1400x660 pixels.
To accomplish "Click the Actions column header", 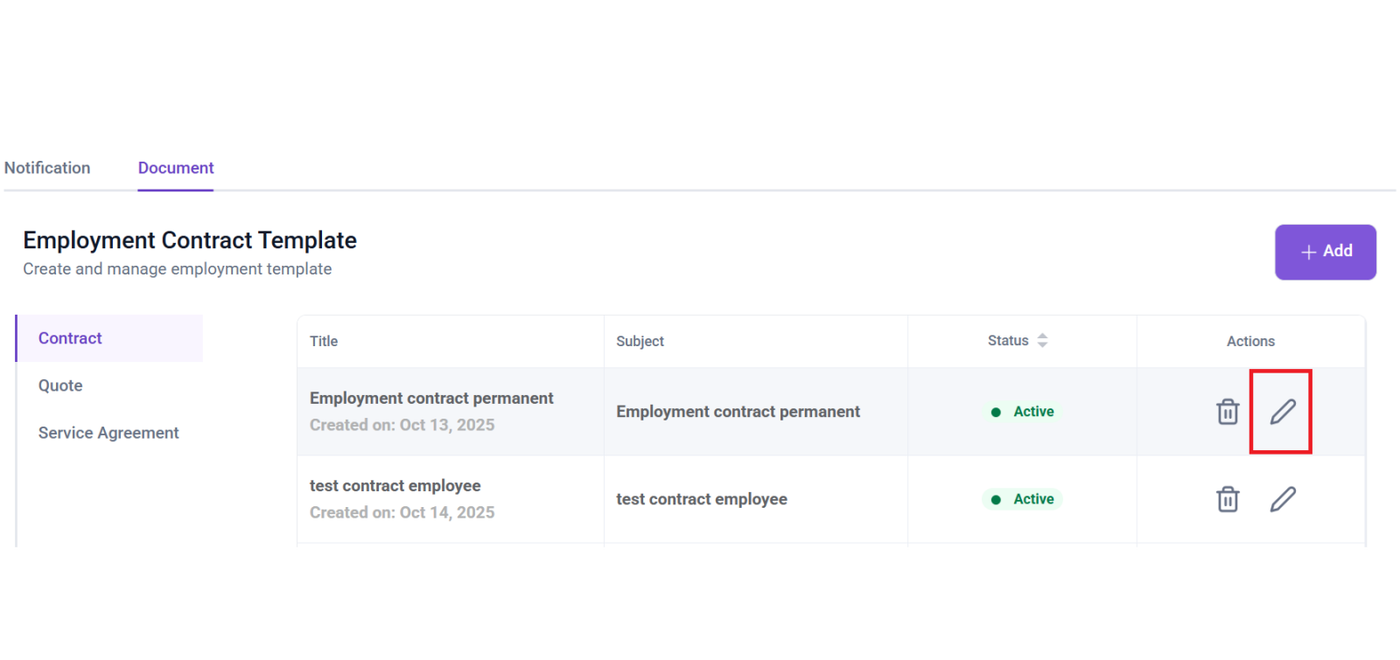I will pos(1250,341).
